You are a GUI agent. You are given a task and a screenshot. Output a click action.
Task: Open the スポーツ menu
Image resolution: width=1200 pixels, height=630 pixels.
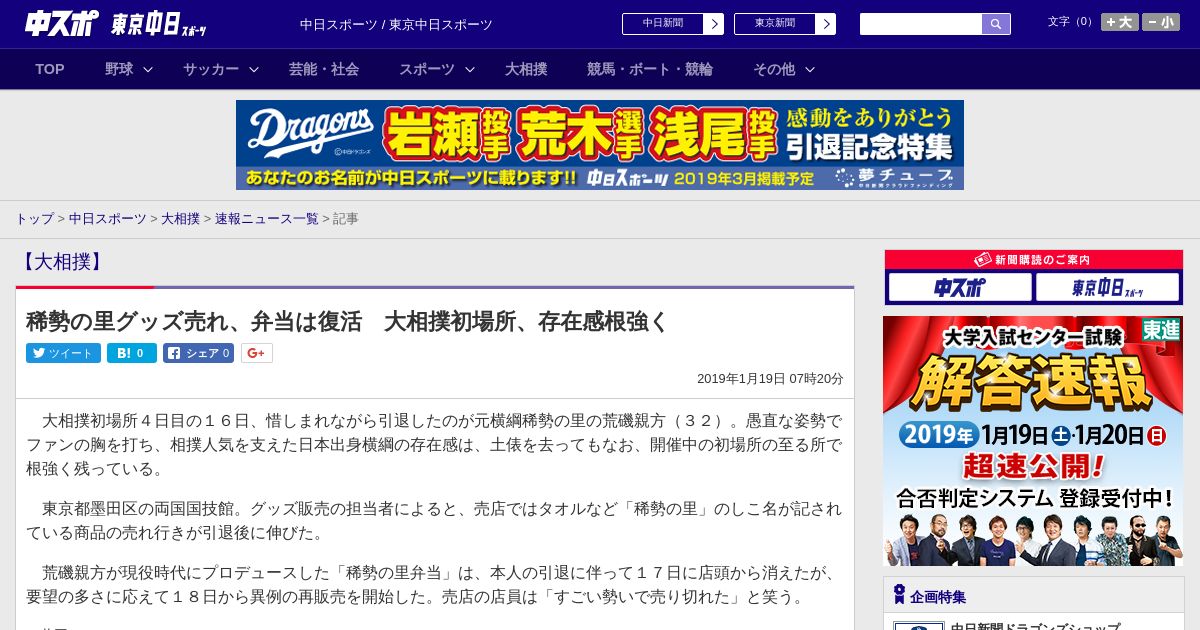coord(427,69)
